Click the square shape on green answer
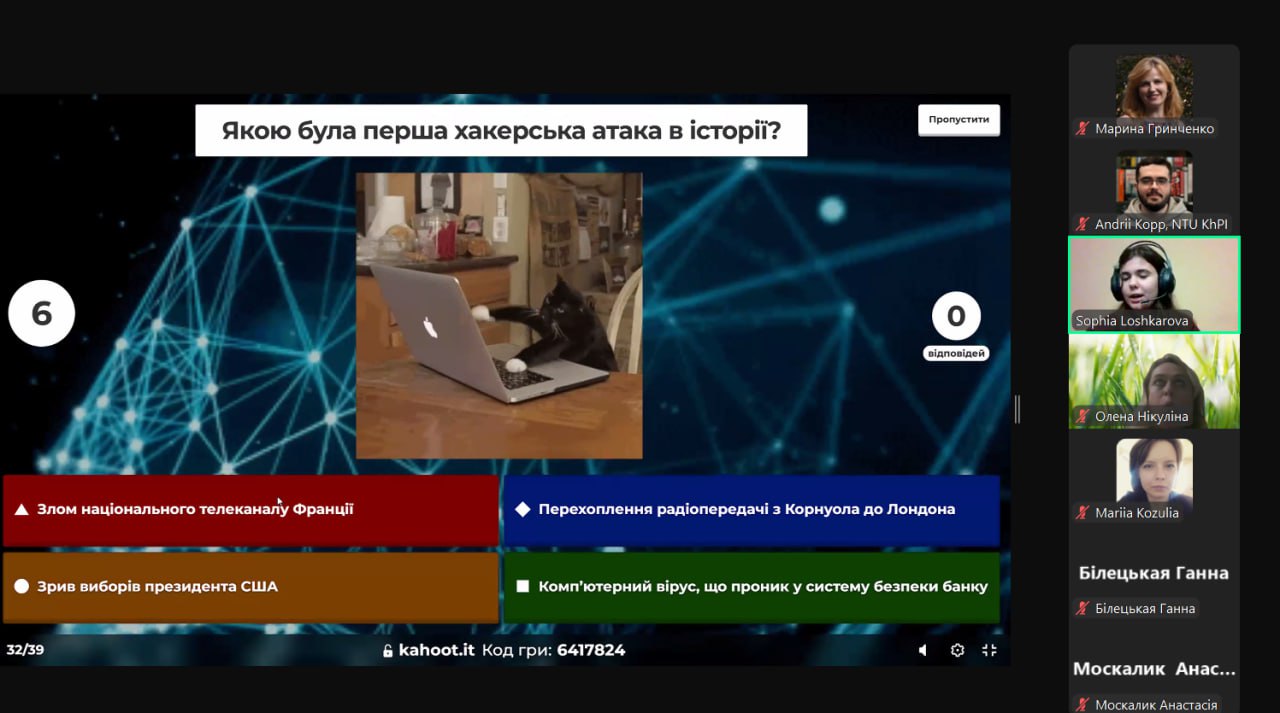Screen dimensions: 1280x713 [x=522, y=587]
